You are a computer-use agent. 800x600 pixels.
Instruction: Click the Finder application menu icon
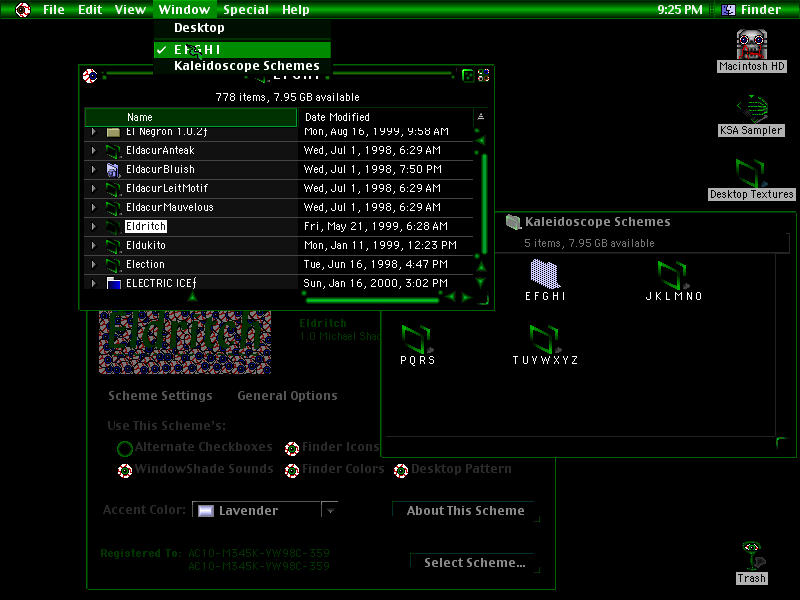[728, 9]
